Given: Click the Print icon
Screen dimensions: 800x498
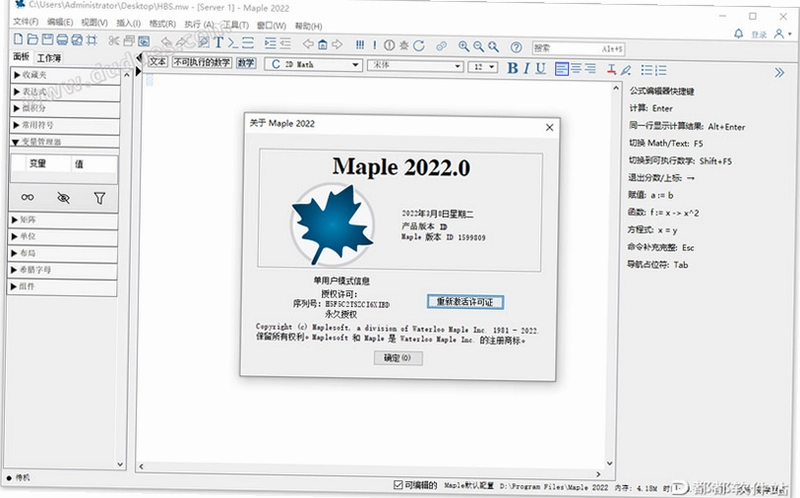Looking at the screenshot, I should coord(62,40).
